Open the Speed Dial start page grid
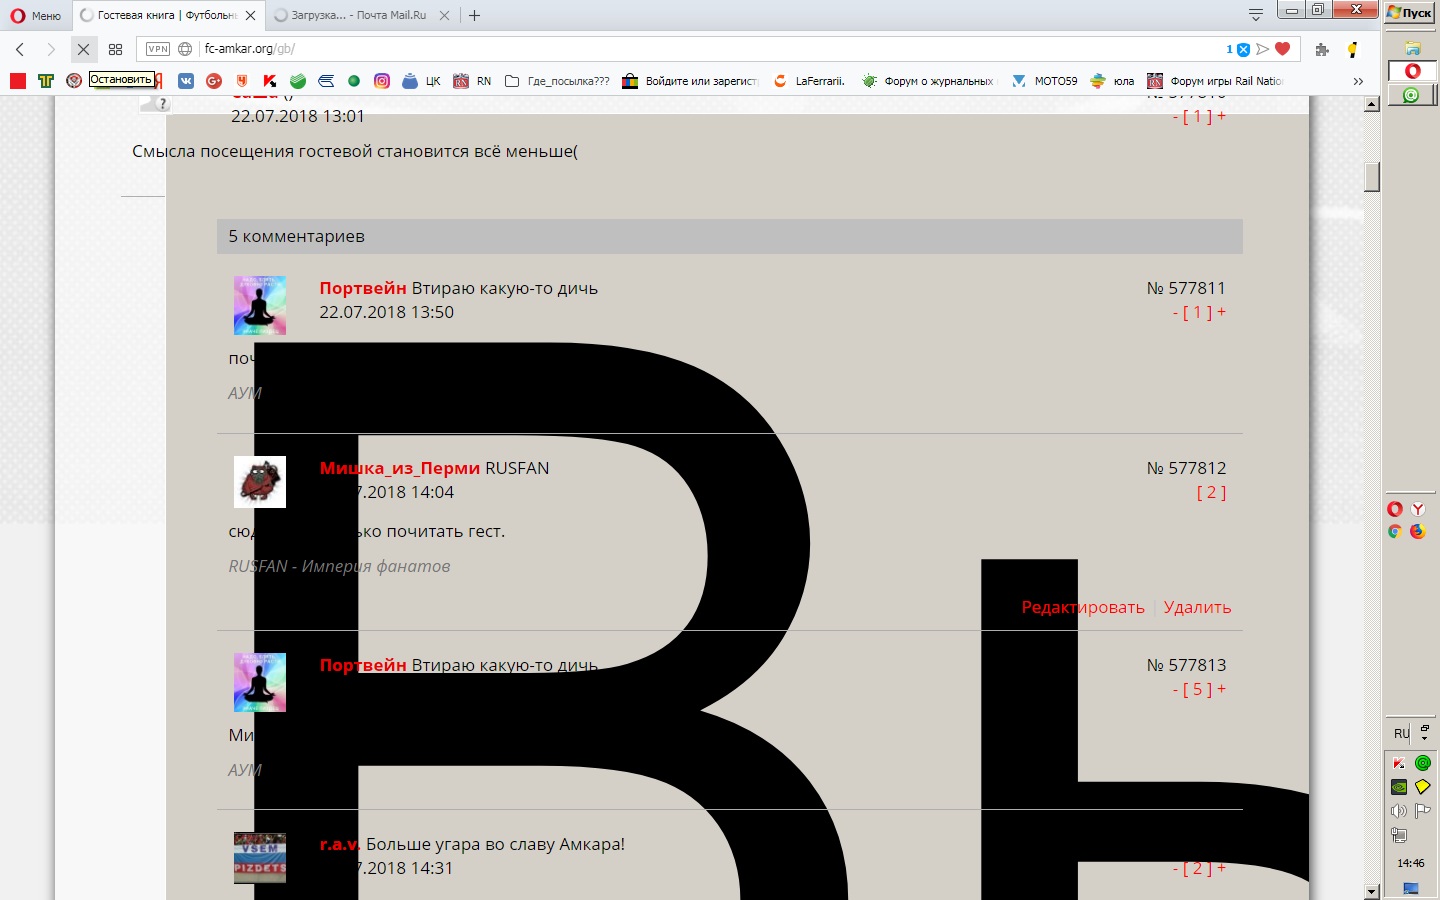Screen dimensions: 1440x900 pos(116,49)
